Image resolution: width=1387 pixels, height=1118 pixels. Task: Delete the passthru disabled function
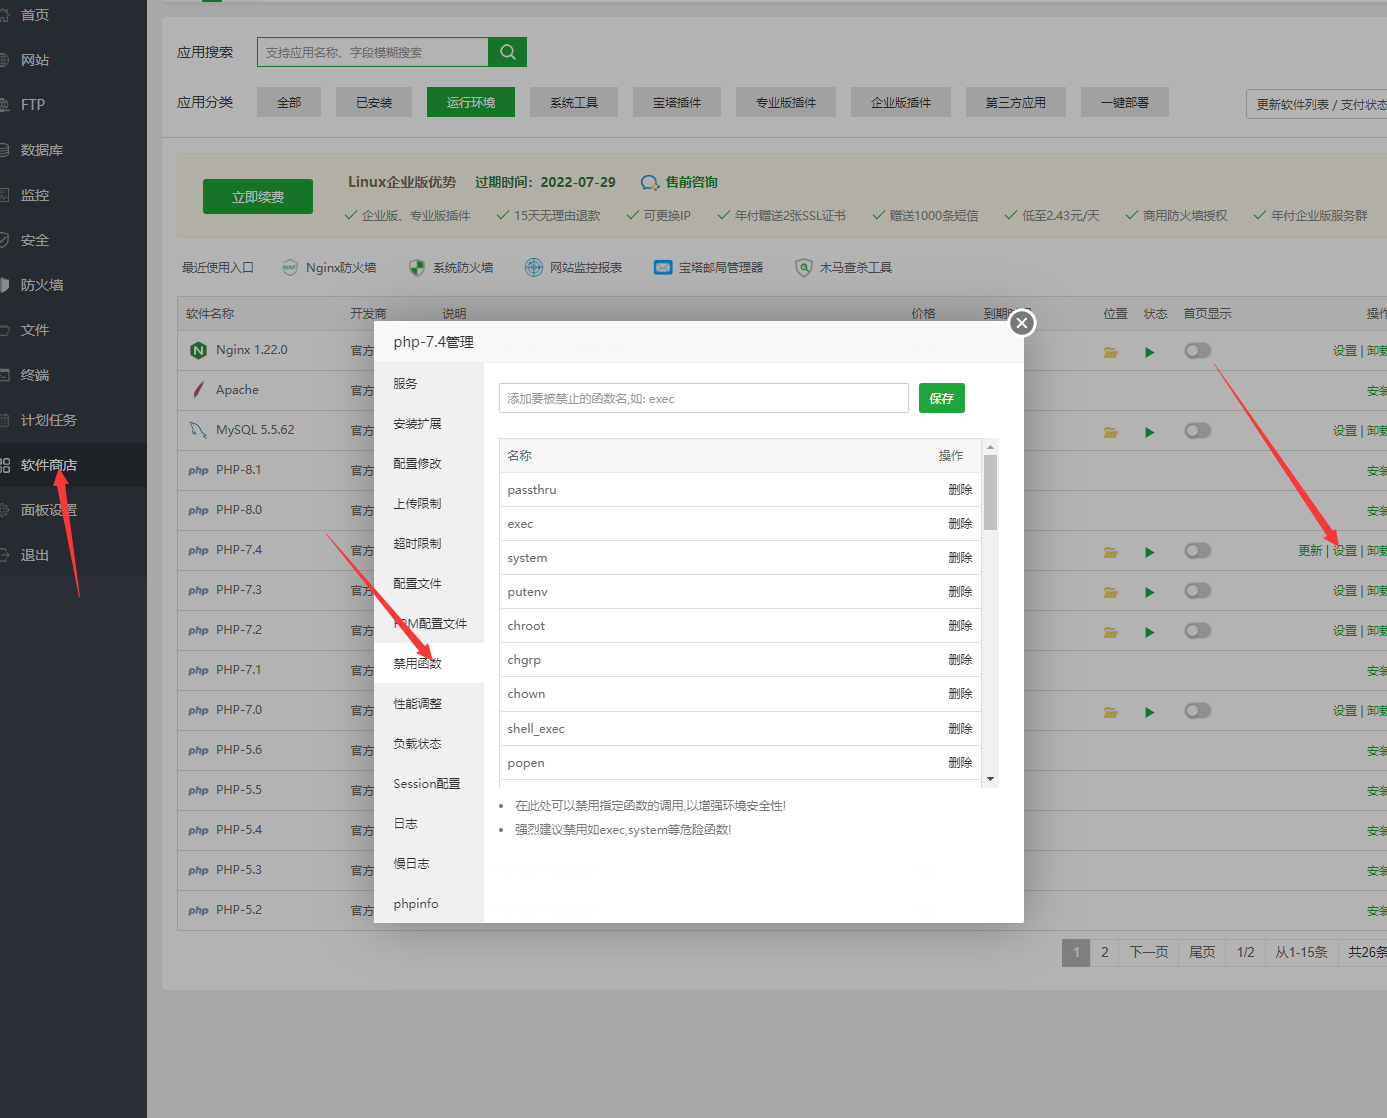point(960,490)
